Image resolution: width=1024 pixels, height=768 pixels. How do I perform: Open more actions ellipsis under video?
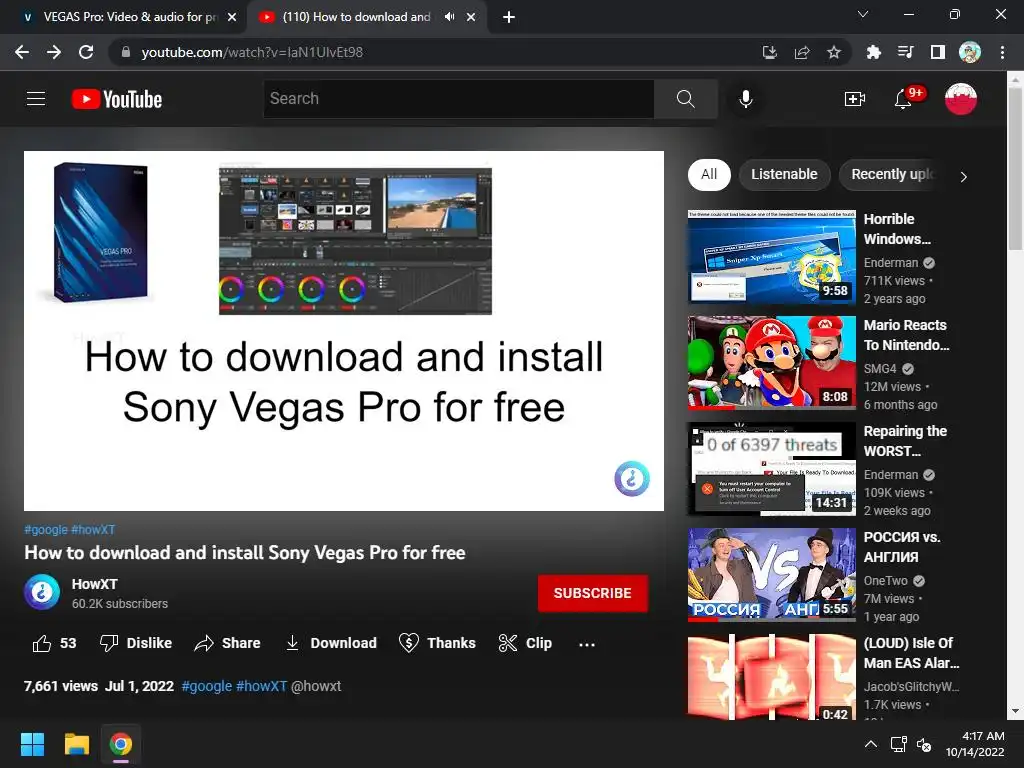click(x=586, y=645)
